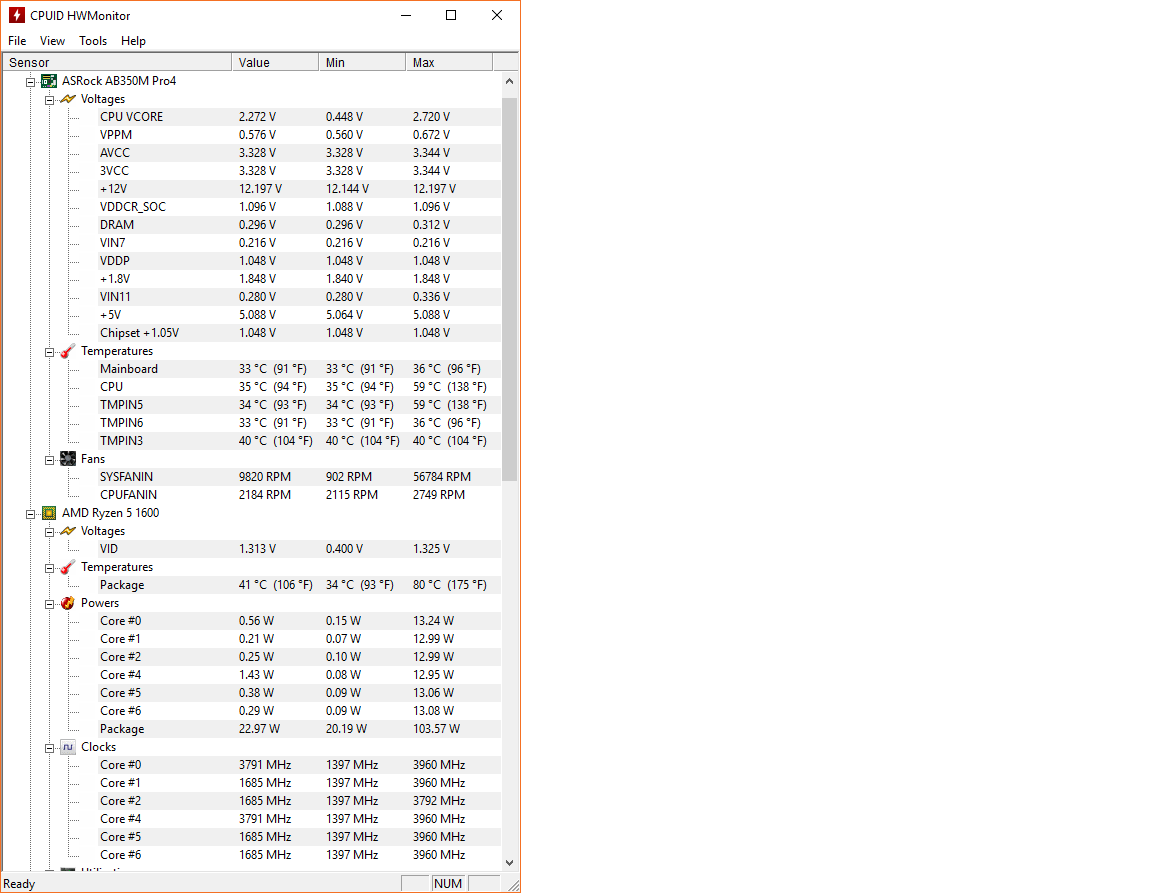Click the flame icon next to Powers

click(68, 603)
